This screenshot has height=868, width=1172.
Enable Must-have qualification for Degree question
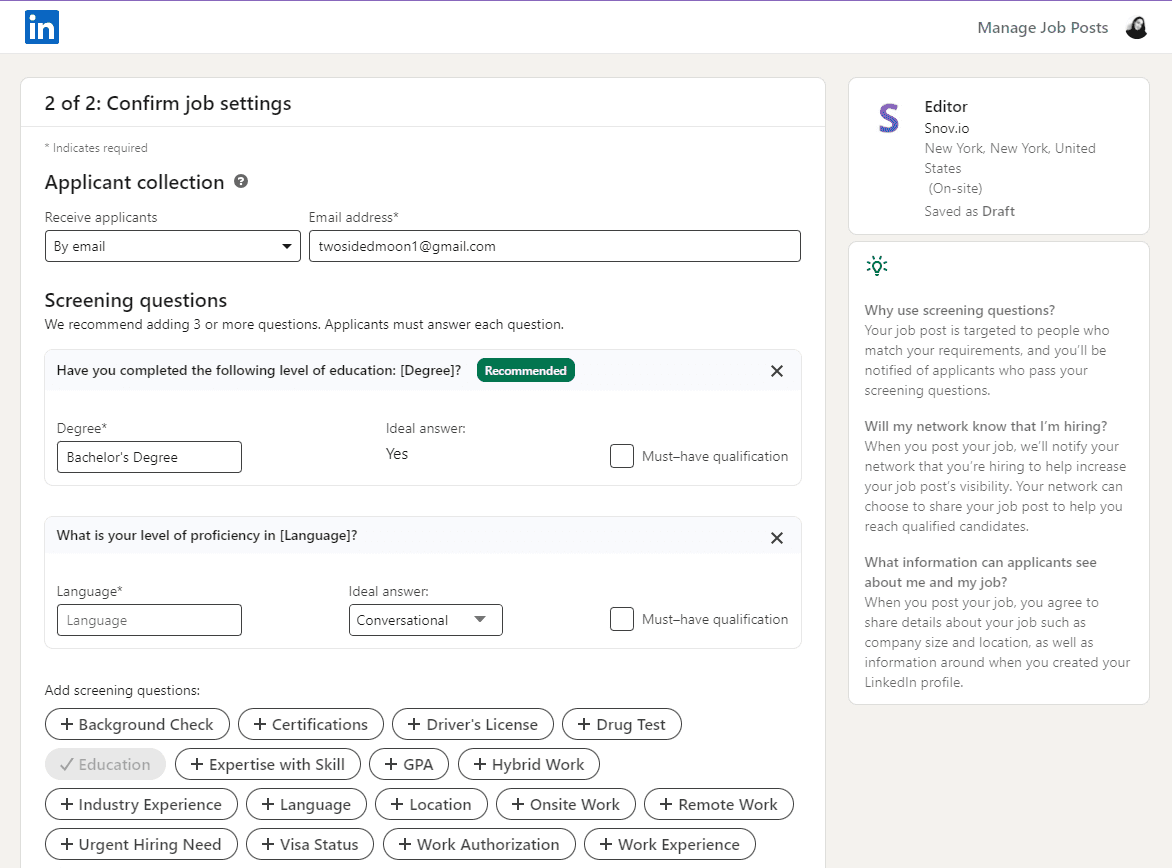(x=622, y=457)
